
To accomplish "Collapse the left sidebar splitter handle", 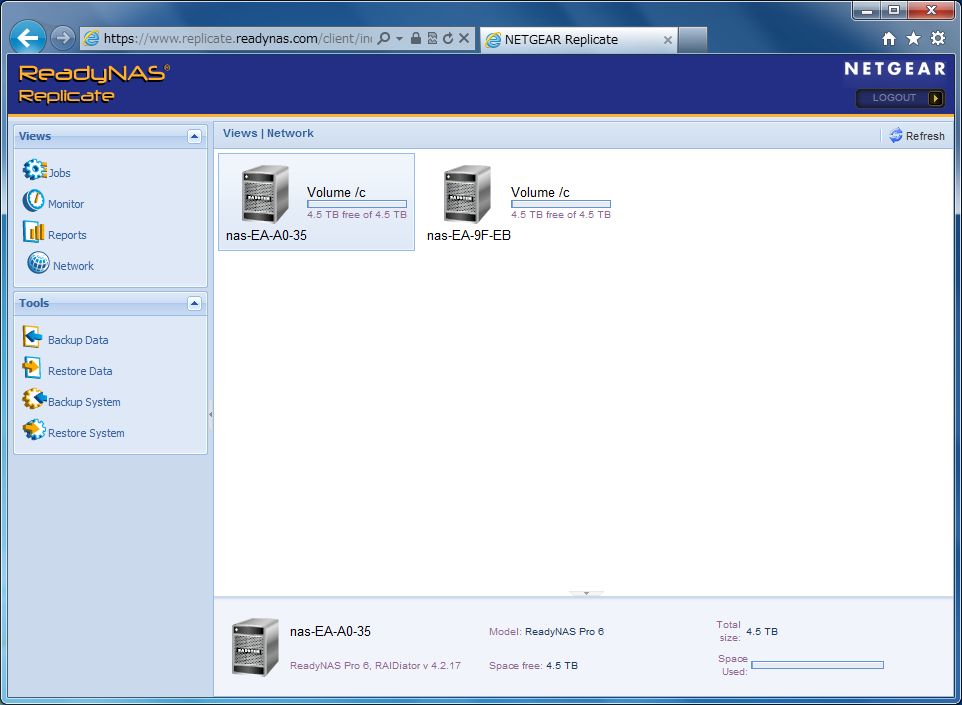I will [210, 414].
